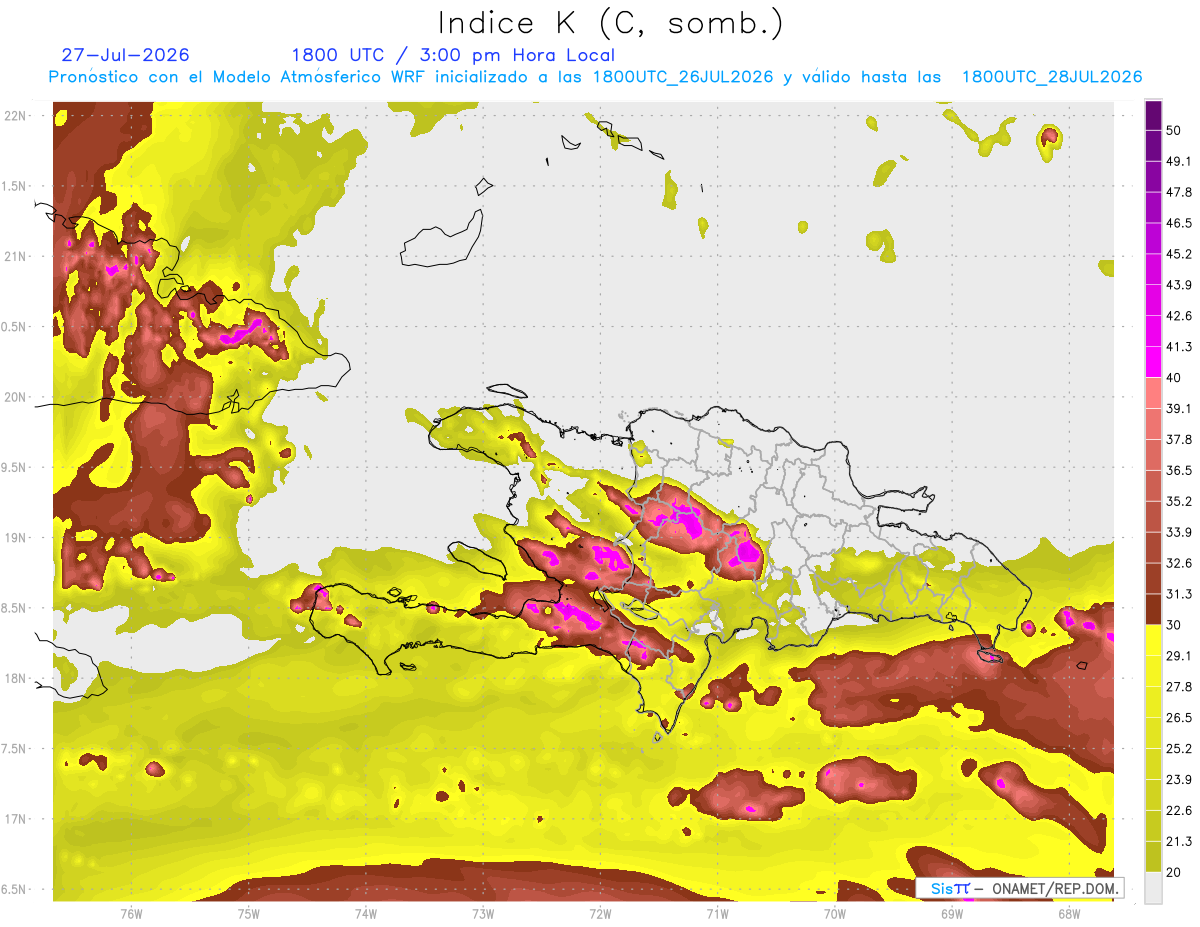Pick the gray swatch below 20

click(1153, 888)
